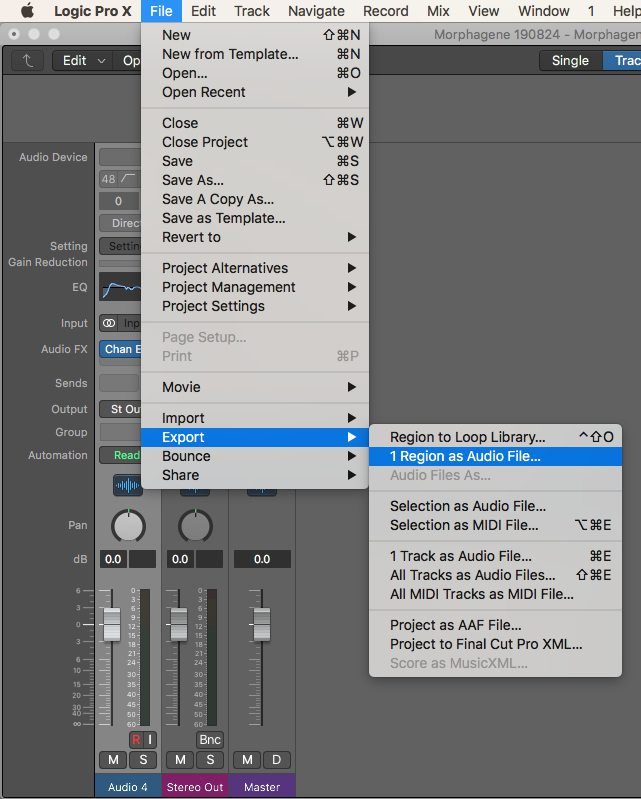Expand the Project Alternatives submenu
The image size is (641, 799).
255,268
